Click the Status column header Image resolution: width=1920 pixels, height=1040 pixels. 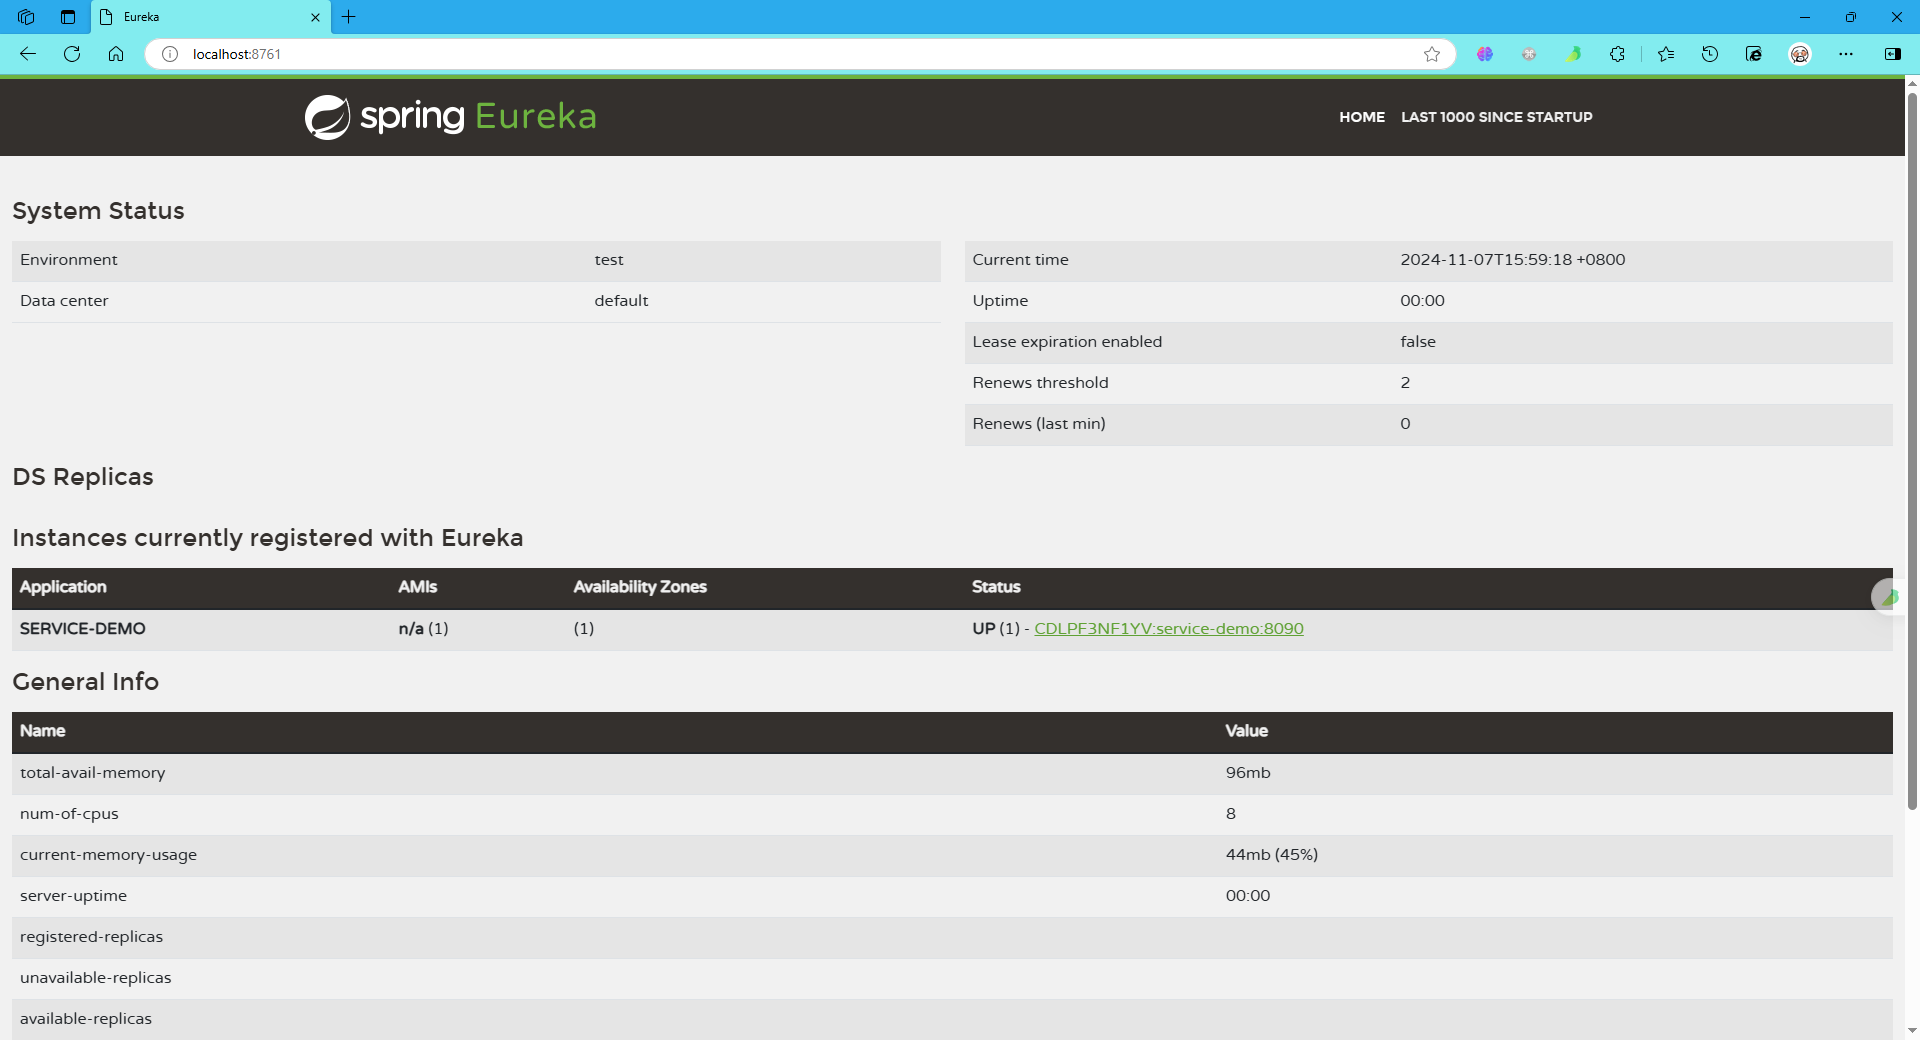click(x=996, y=587)
